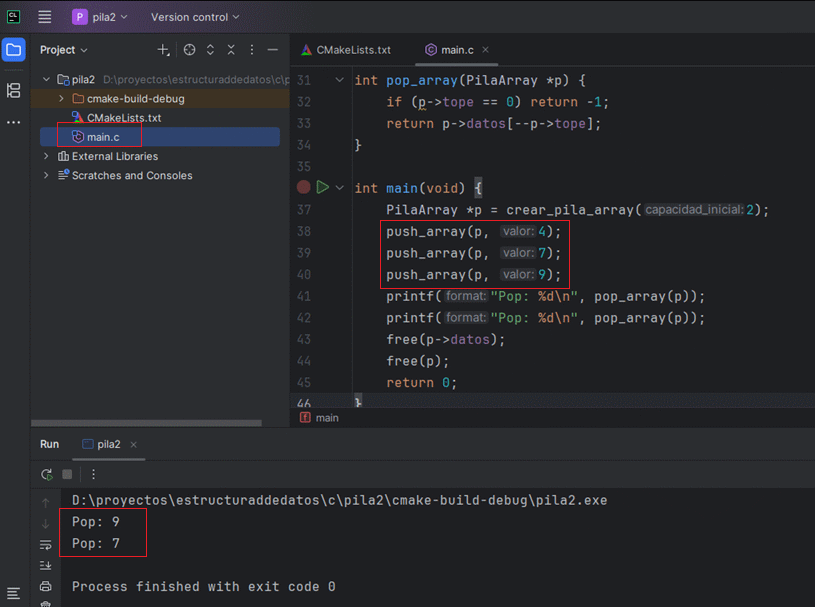815x607 pixels.
Task: Click the Print console output icon
Action: click(46, 586)
